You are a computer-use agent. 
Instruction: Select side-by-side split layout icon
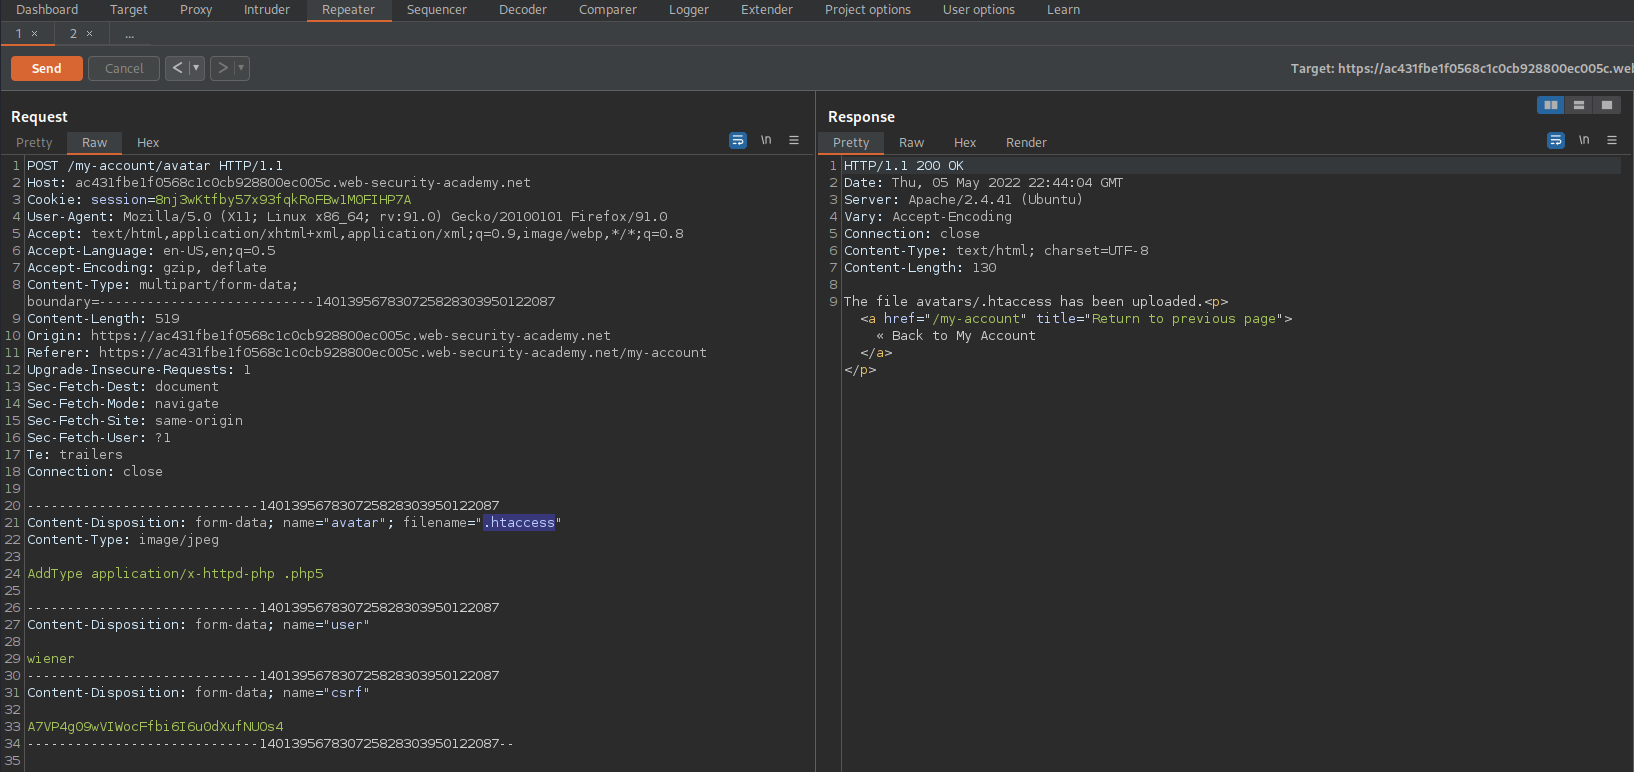(x=1551, y=105)
